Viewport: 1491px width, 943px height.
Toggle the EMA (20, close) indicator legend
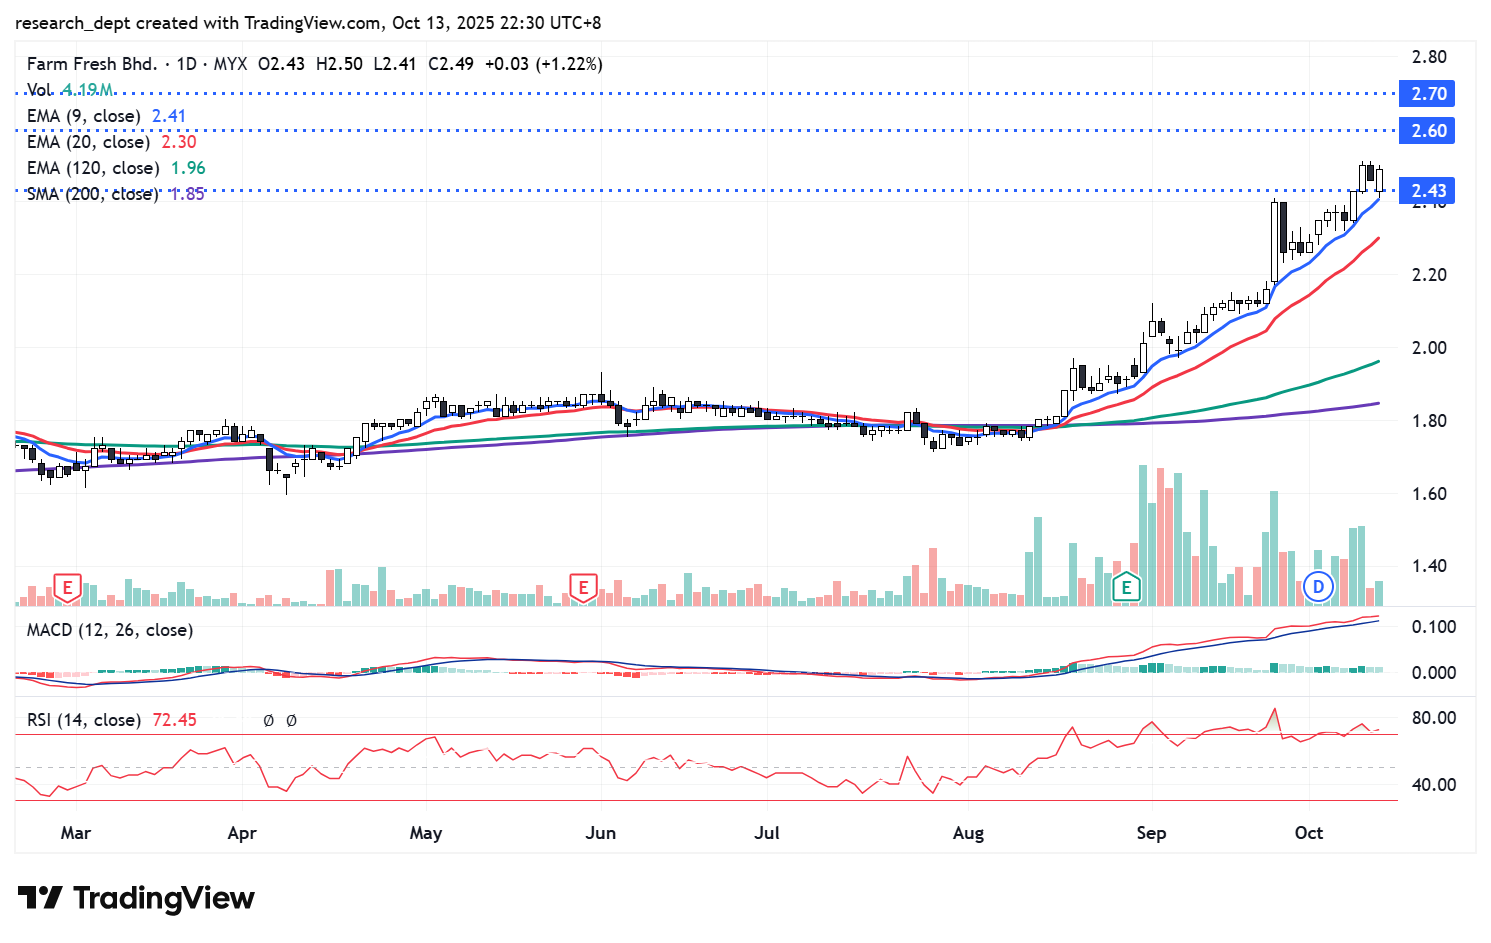pos(88,142)
